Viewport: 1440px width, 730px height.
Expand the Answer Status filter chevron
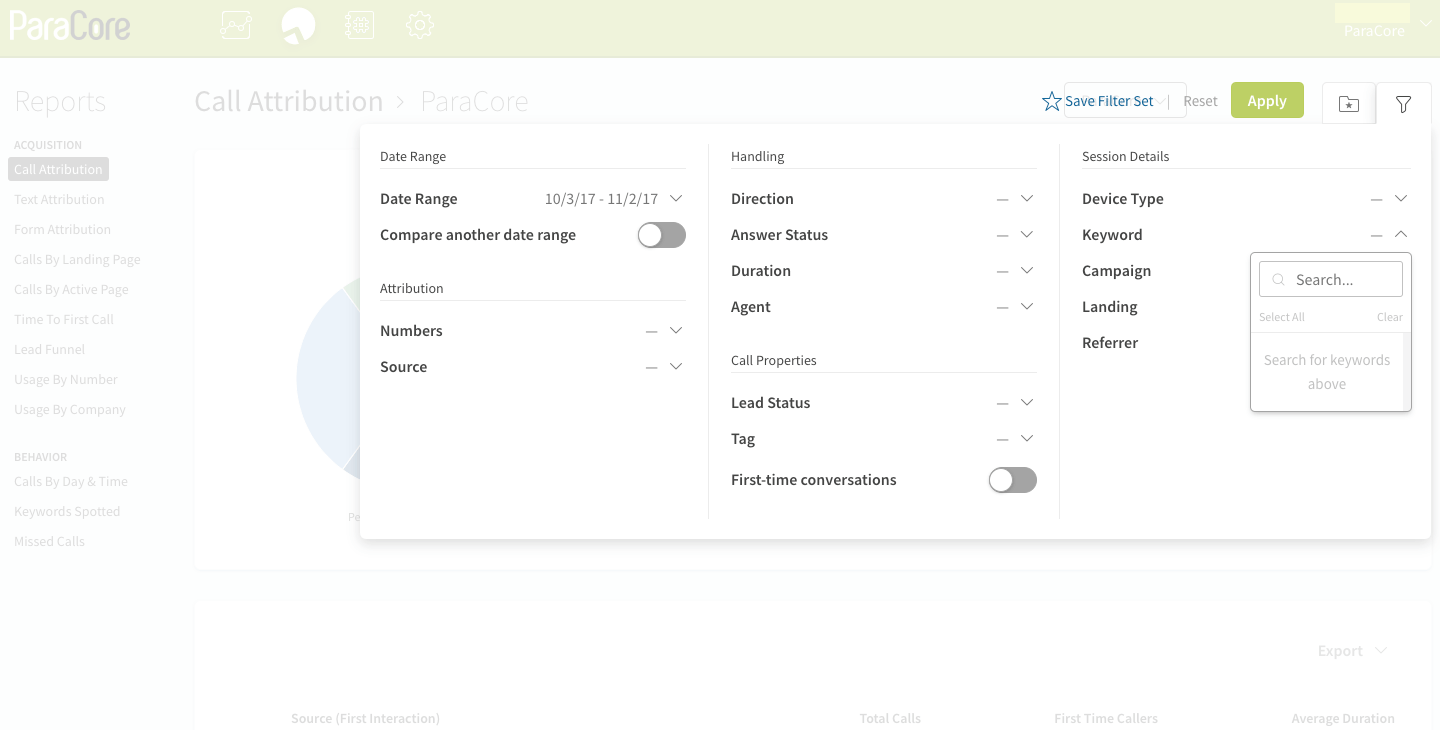point(1027,235)
